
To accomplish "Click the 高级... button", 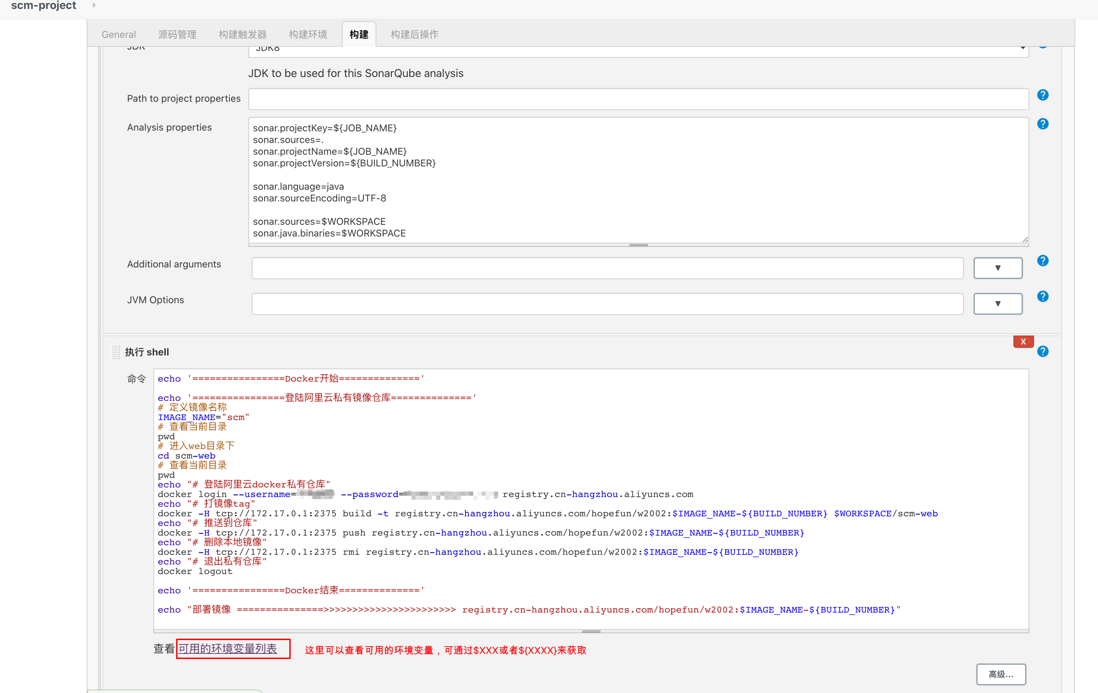I will click(x=1001, y=674).
